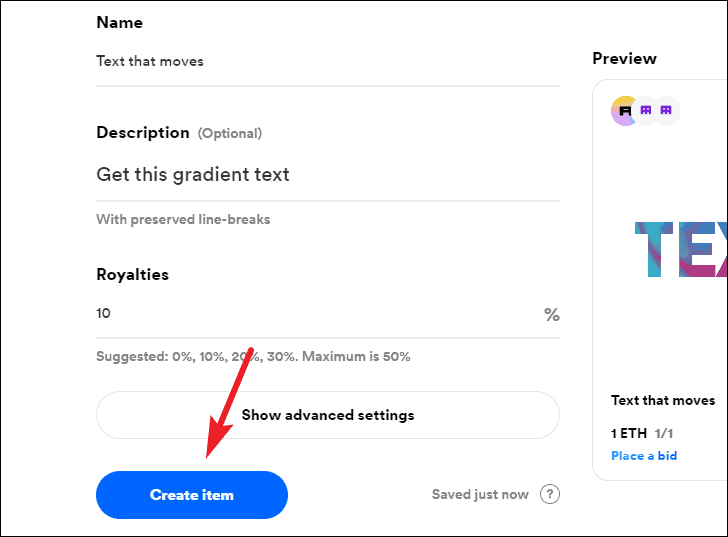Image resolution: width=728 pixels, height=537 pixels.
Task: Click the rightmost purple ghost avatar
Action: (x=666, y=110)
